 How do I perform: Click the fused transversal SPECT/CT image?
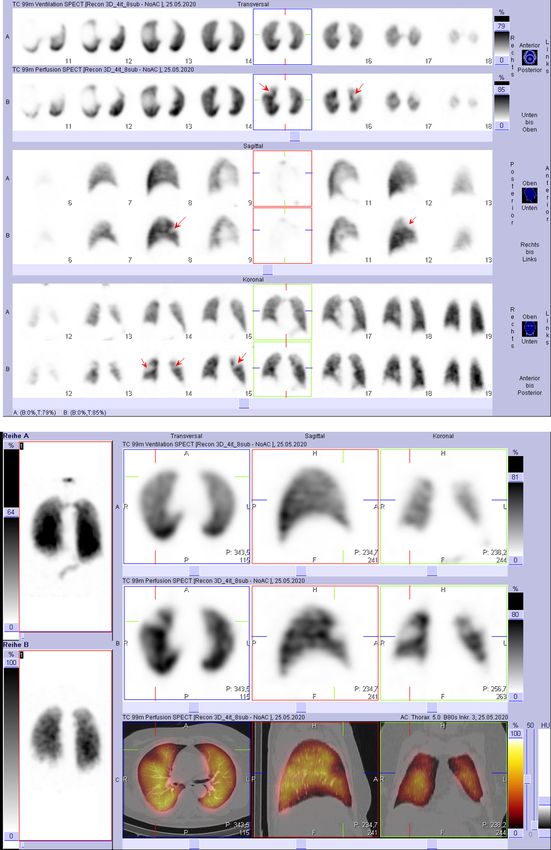click(187, 780)
